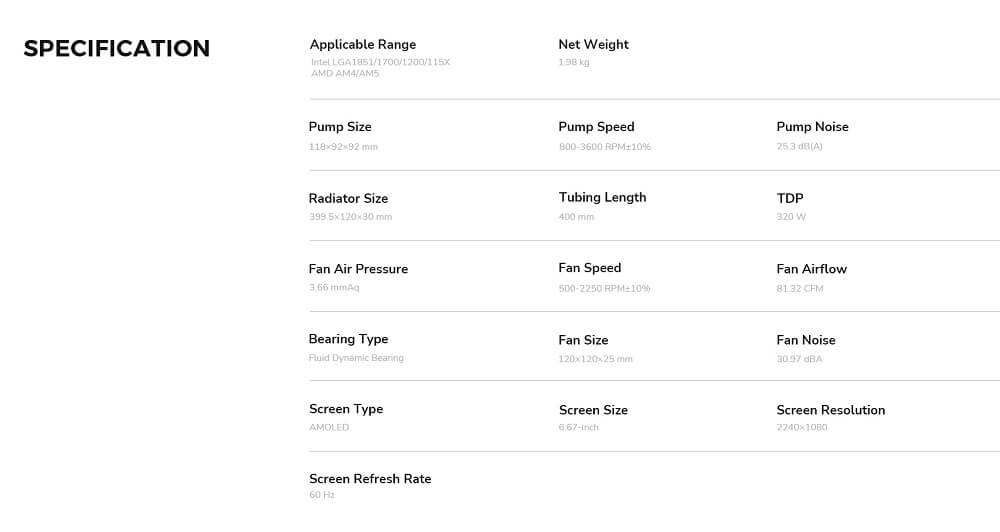Click the Pump Speed label
The image size is (1000, 532).
(x=596, y=127)
